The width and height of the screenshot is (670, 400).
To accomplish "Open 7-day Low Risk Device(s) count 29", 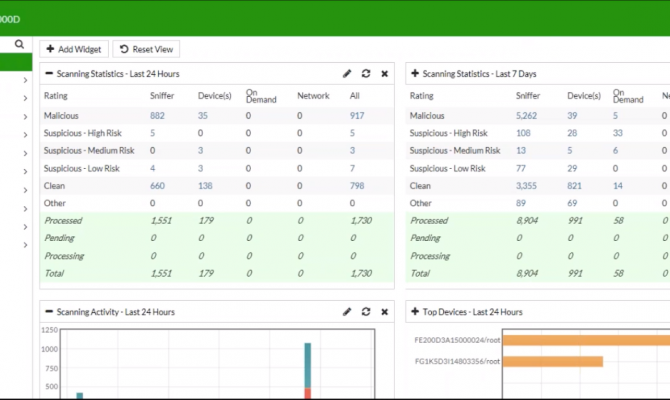I will [x=572, y=168].
